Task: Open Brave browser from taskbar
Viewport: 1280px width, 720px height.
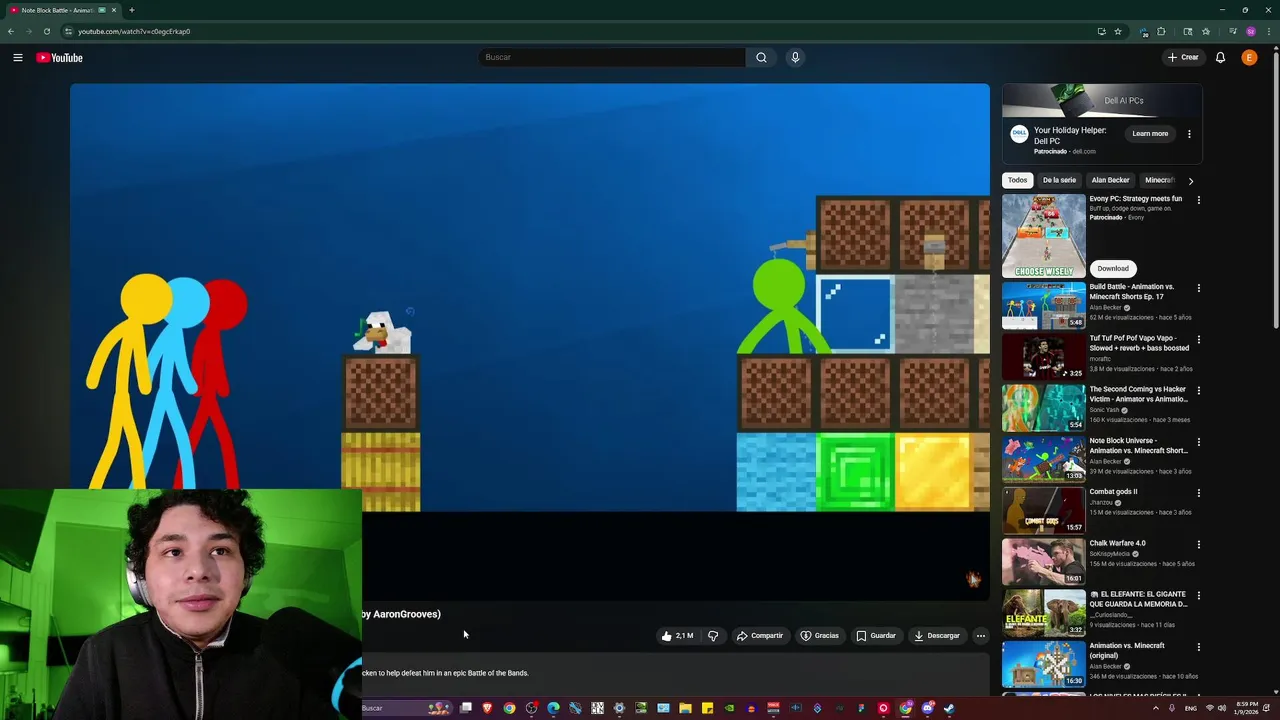Action: (x=487, y=708)
